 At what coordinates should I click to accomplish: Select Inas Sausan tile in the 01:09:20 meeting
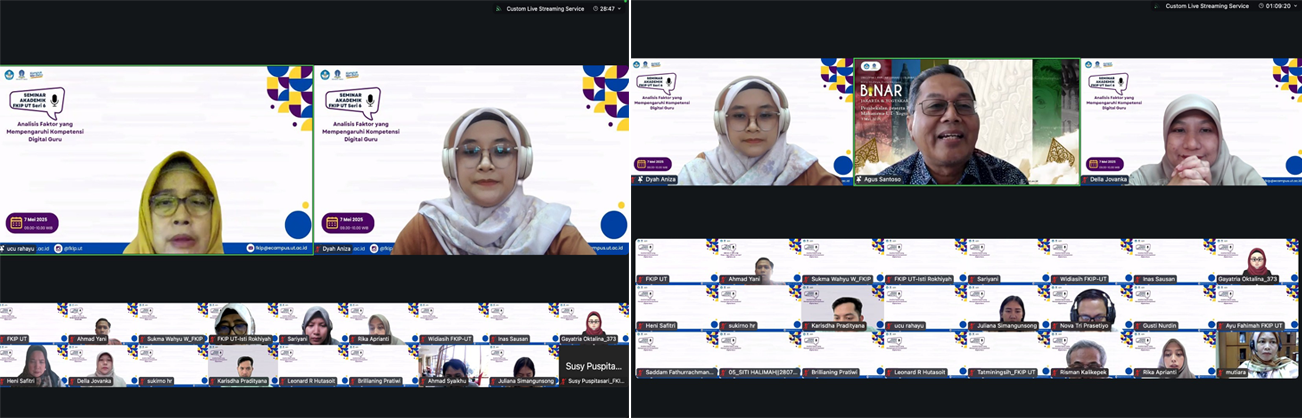(1176, 261)
